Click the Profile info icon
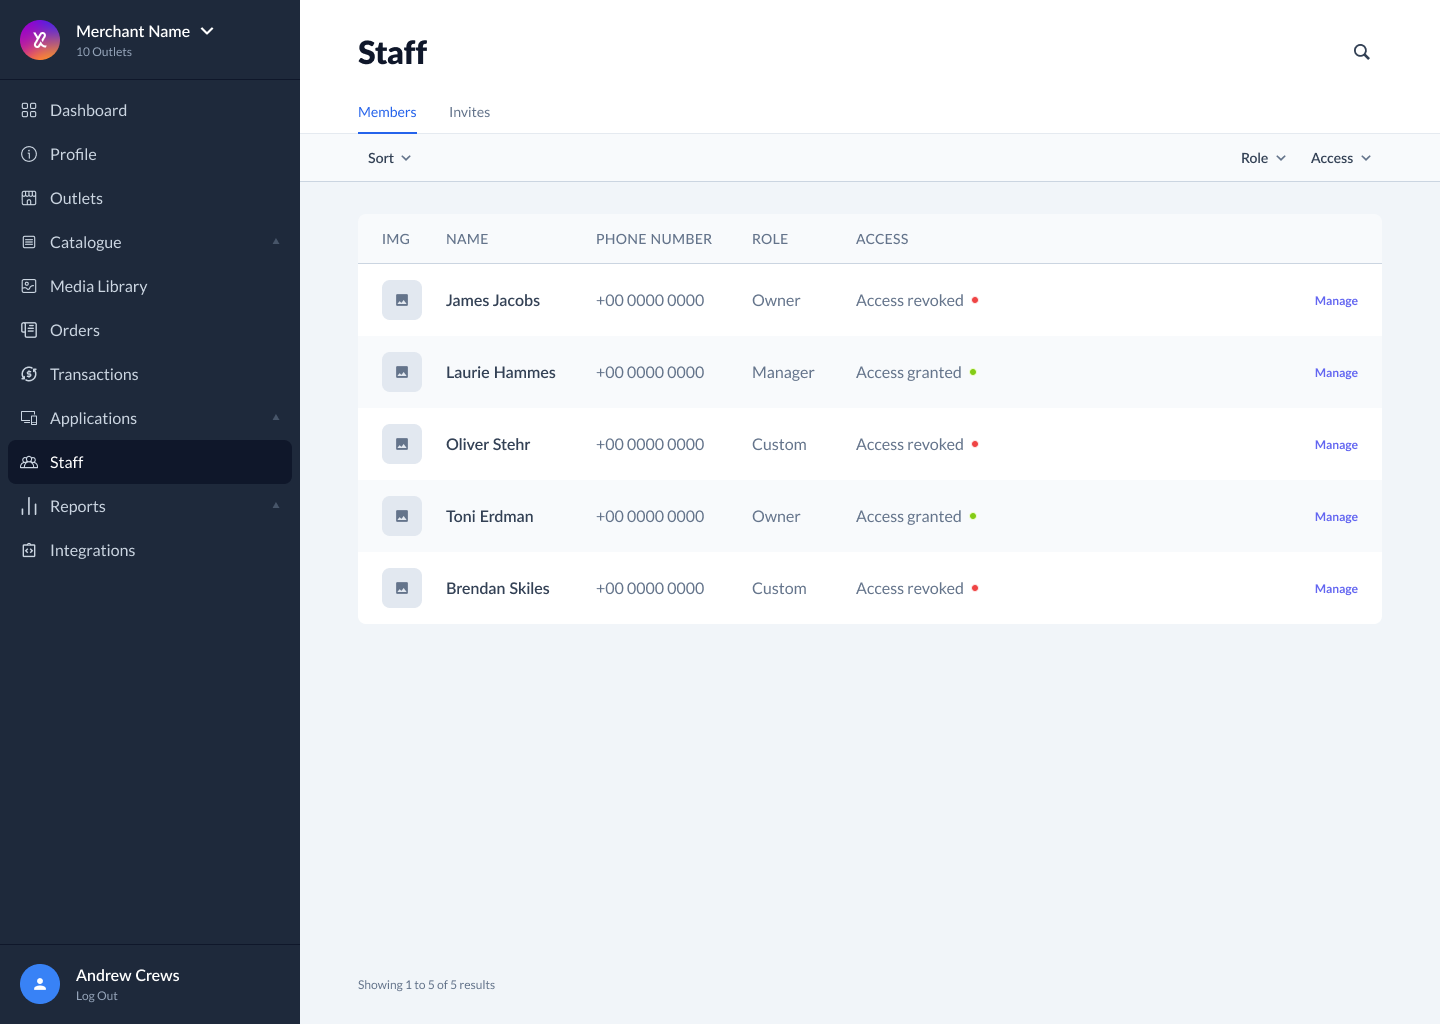 pyautogui.click(x=29, y=154)
